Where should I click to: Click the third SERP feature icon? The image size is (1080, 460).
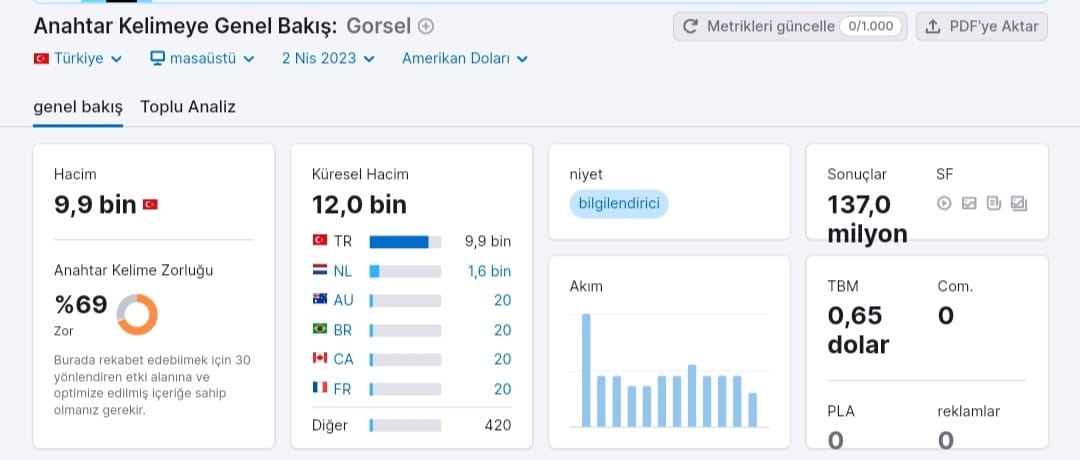click(x=993, y=203)
